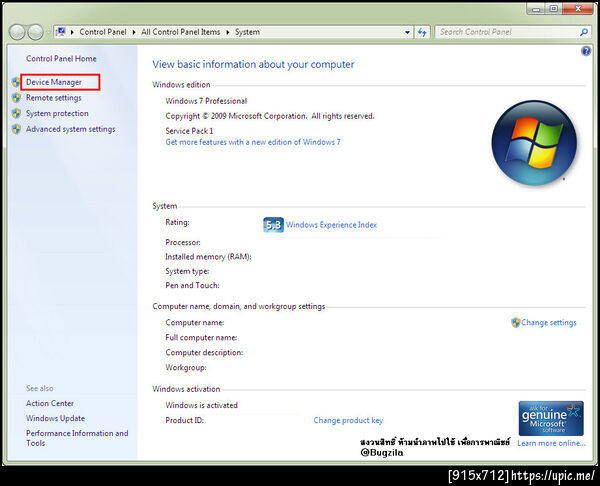The height and width of the screenshot is (486, 600).
Task: Open Help via the blue question icon
Action: coord(586,51)
